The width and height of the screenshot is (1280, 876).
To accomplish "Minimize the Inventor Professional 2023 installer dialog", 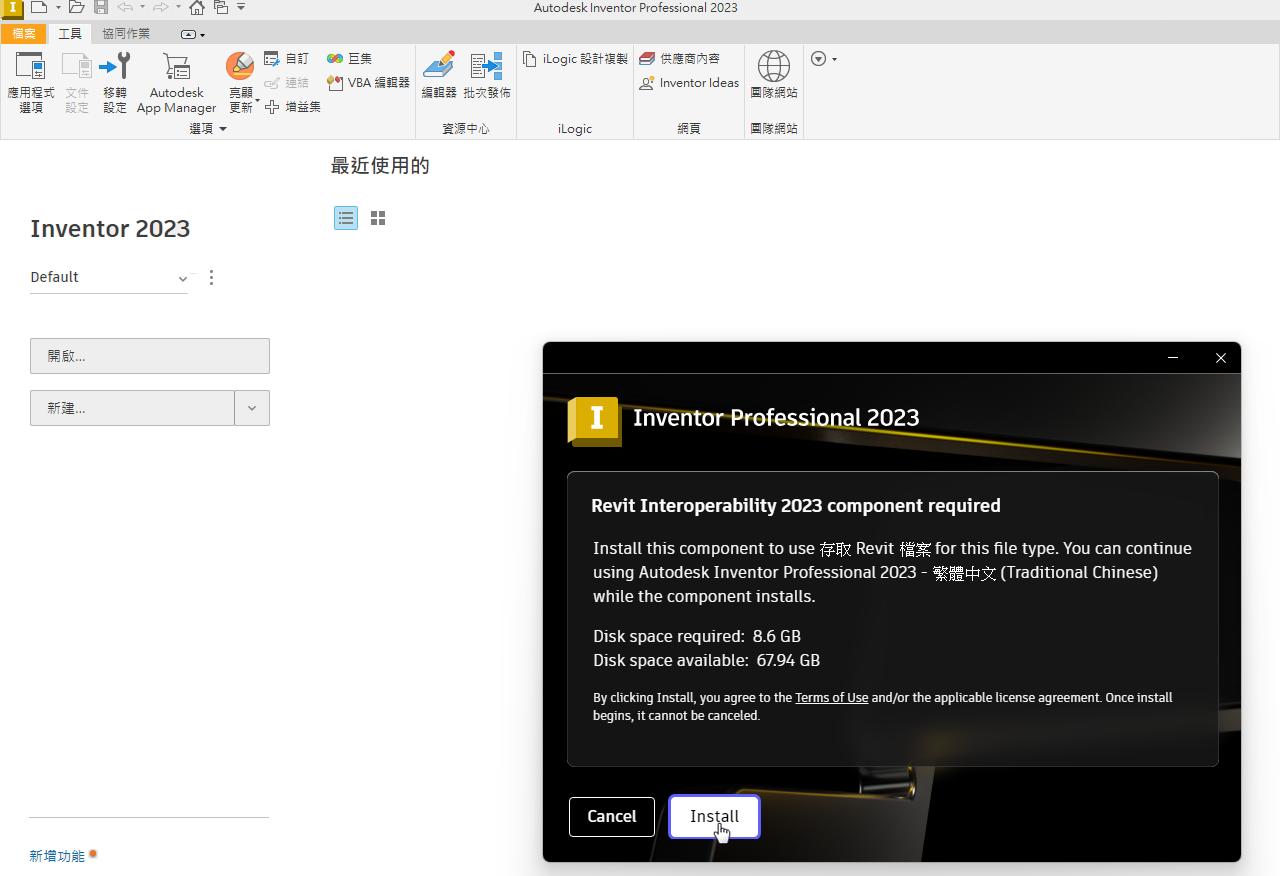I will point(1173,358).
